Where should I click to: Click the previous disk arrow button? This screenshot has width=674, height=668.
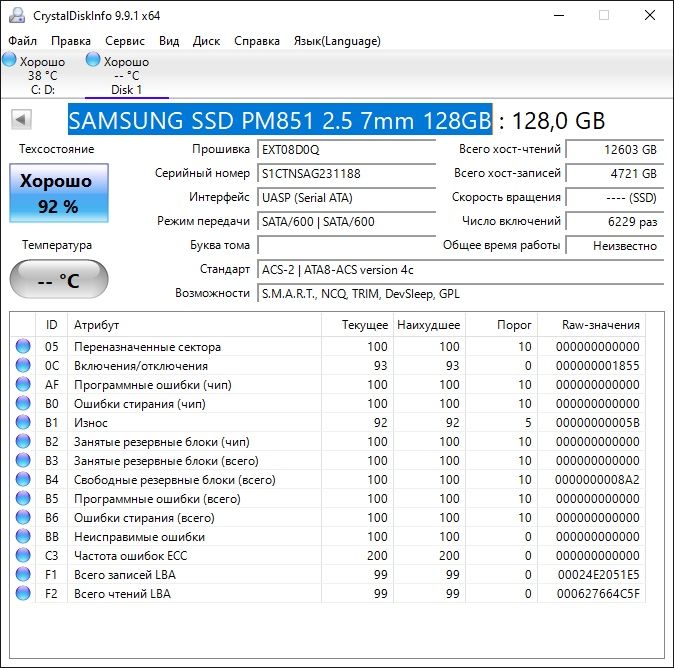[21, 120]
